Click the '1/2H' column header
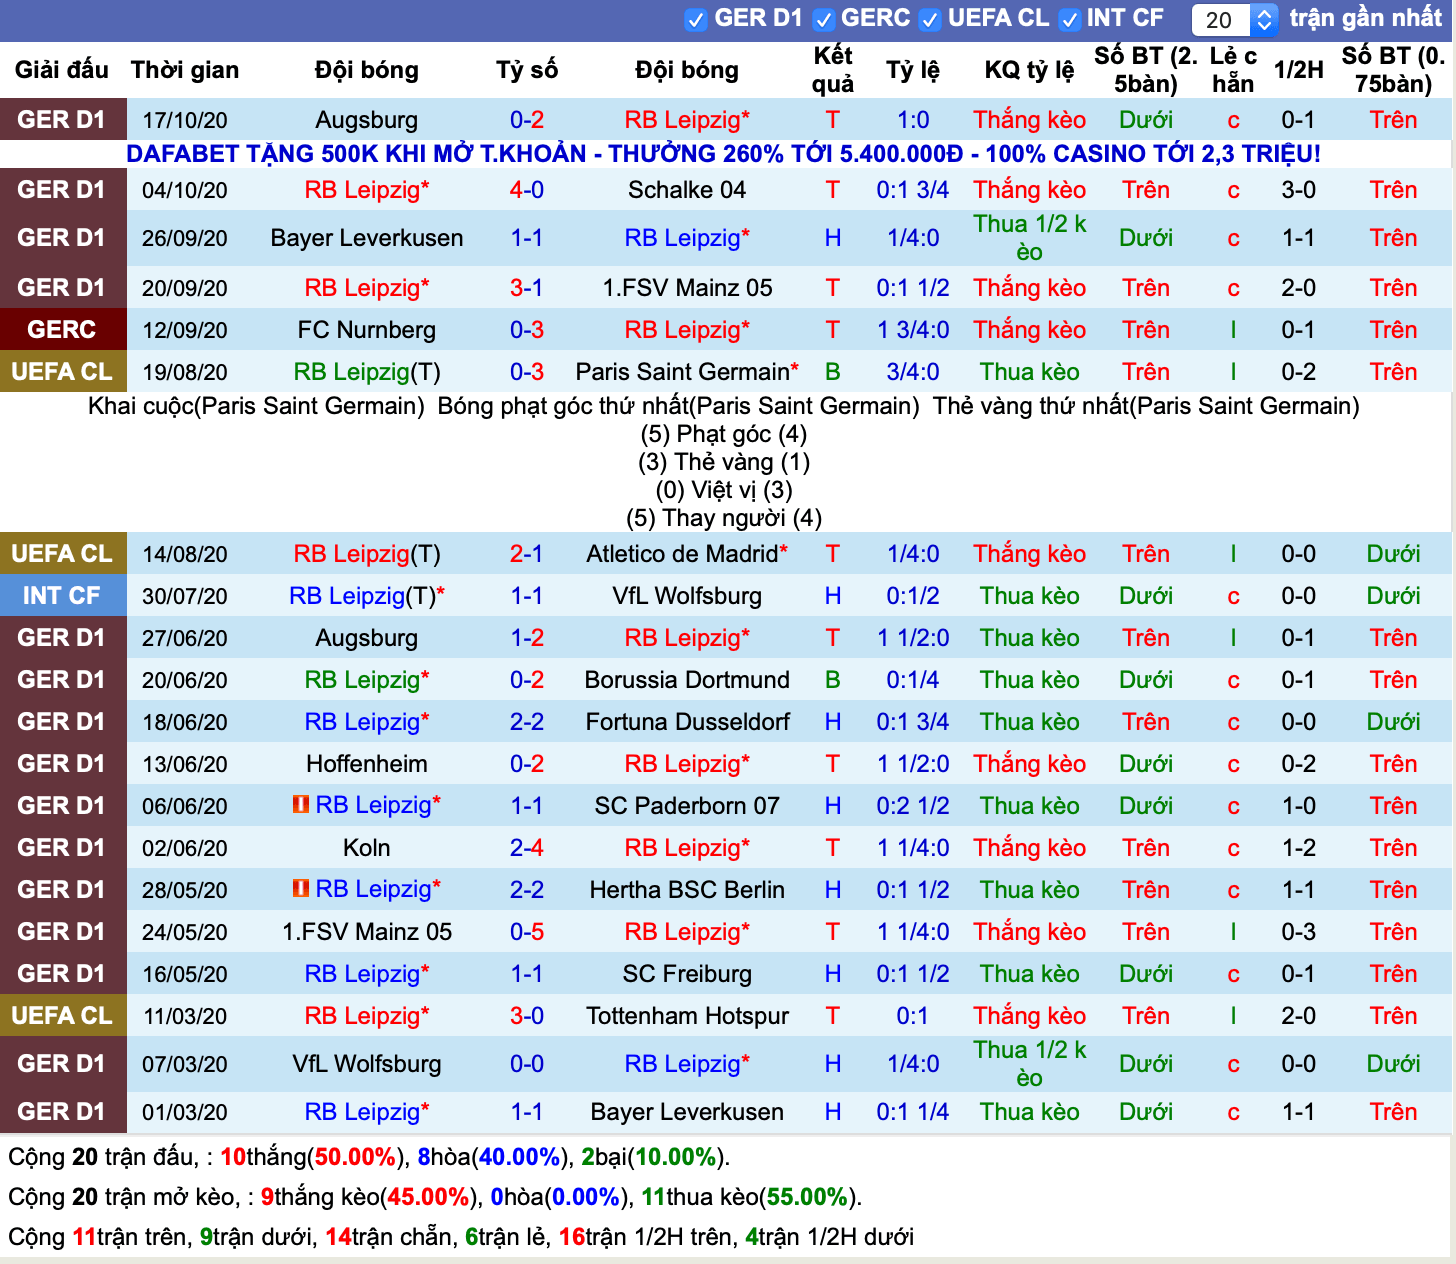The height and width of the screenshot is (1264, 1456). (1298, 70)
